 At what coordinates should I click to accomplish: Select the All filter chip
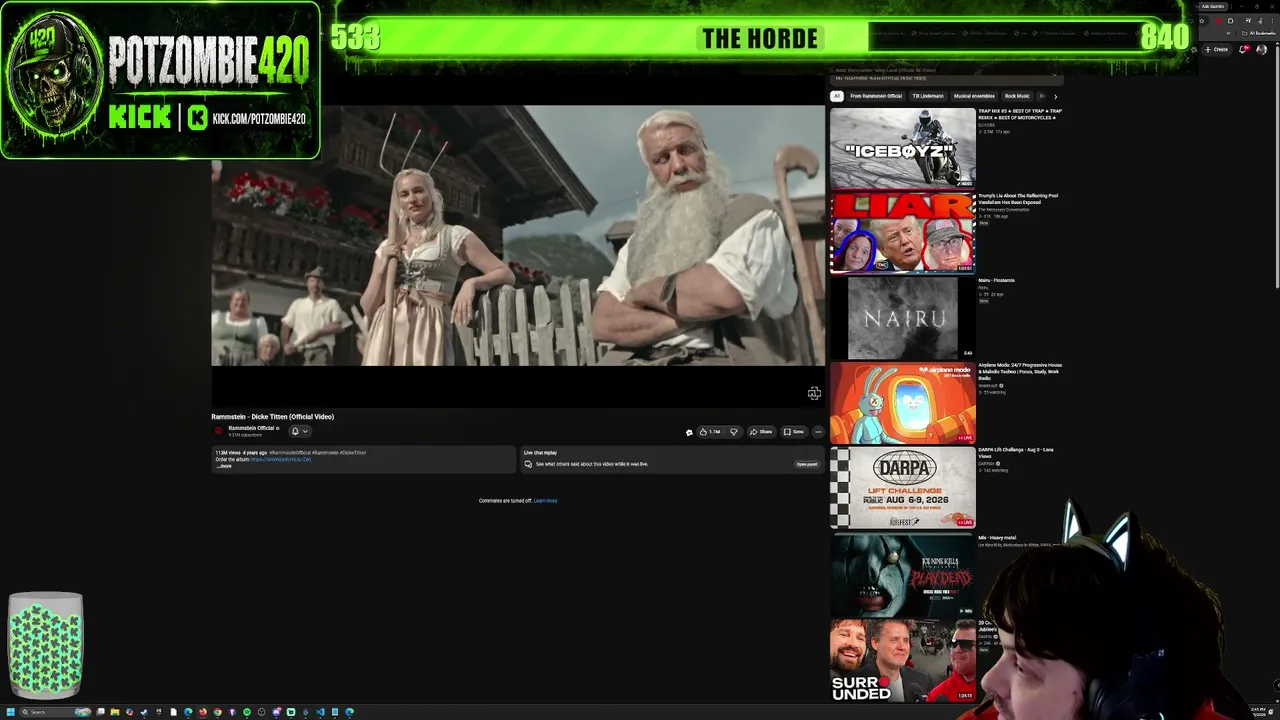tap(837, 96)
